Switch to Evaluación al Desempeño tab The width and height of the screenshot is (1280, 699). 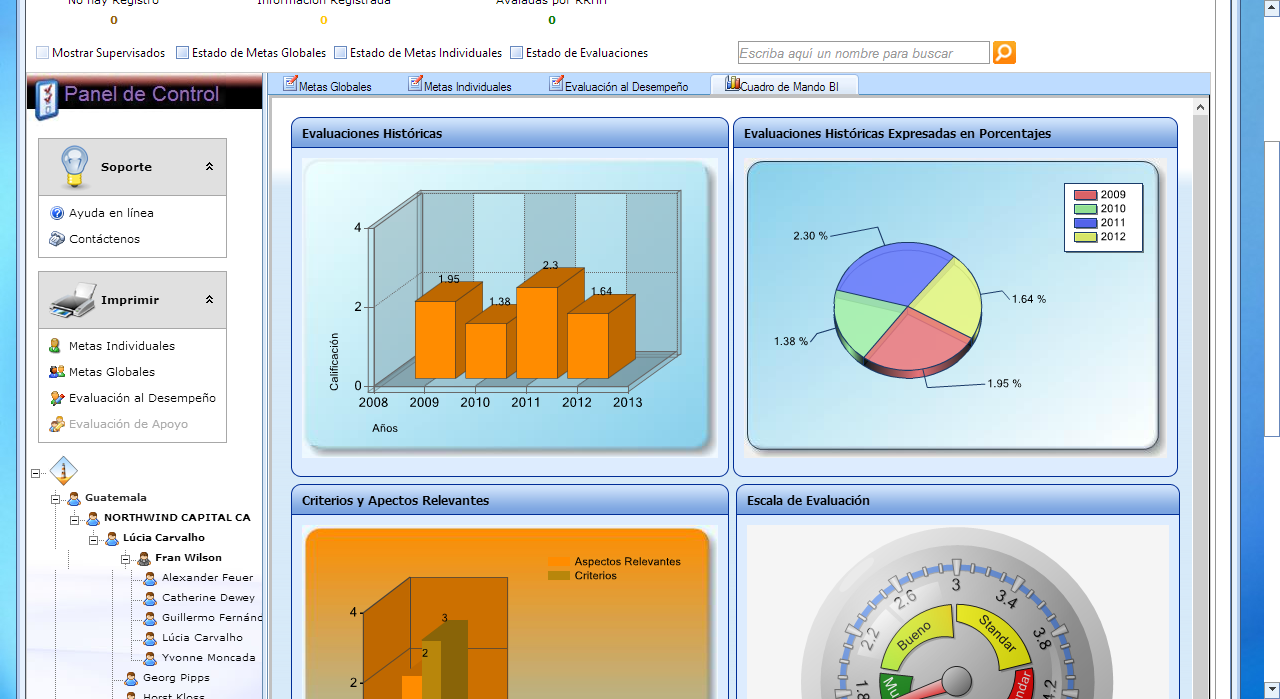point(626,87)
